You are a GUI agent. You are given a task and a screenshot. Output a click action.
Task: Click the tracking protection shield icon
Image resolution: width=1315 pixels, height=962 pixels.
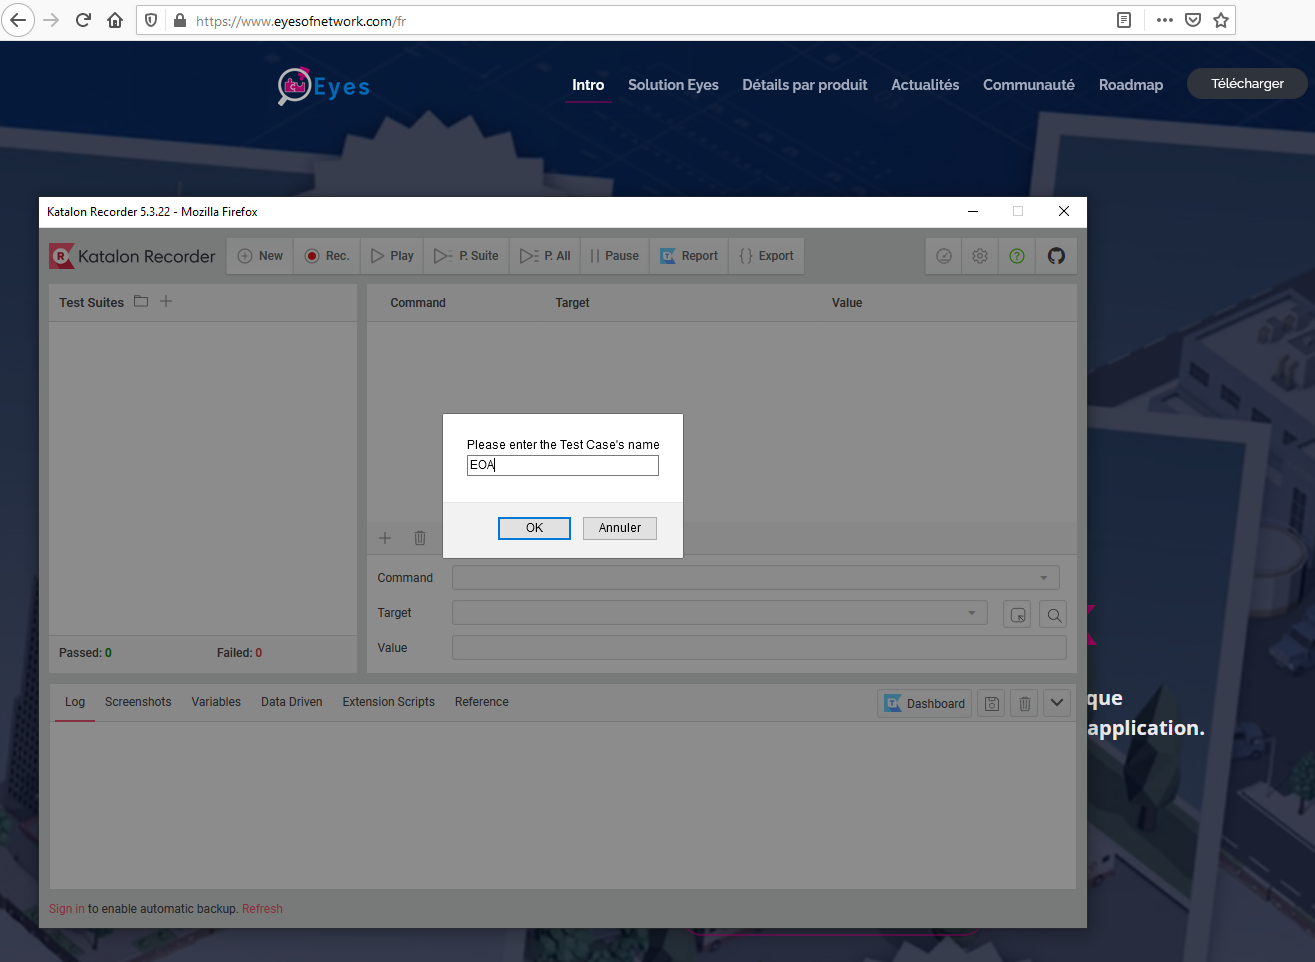151,20
